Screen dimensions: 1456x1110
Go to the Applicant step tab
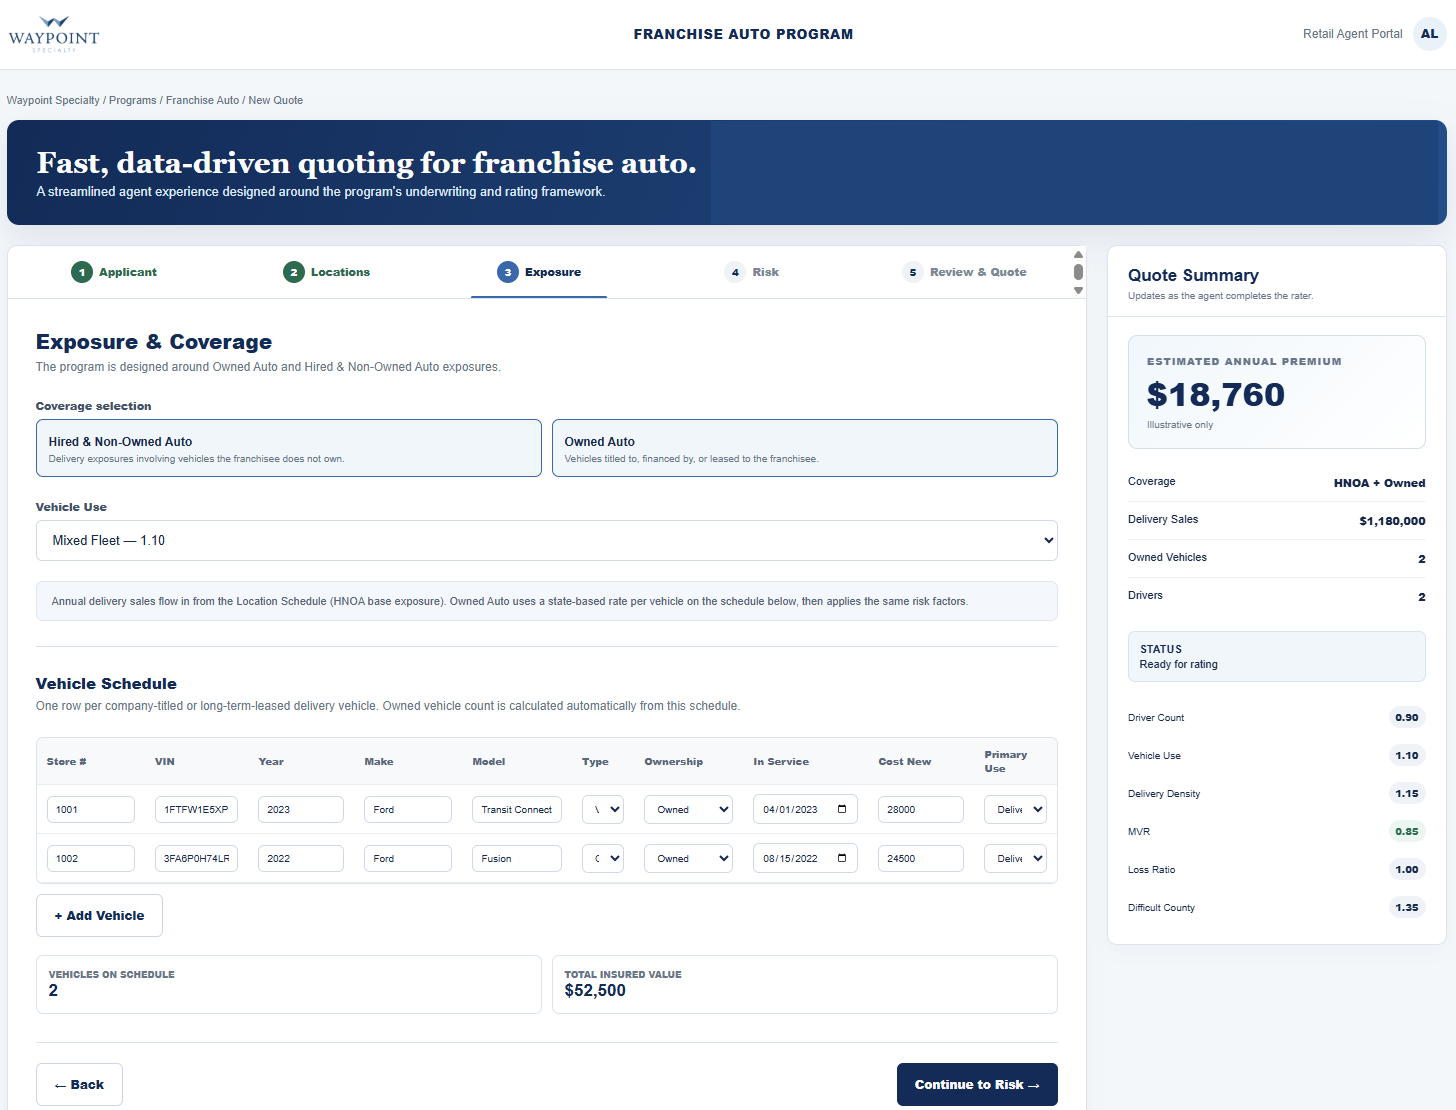114,272
